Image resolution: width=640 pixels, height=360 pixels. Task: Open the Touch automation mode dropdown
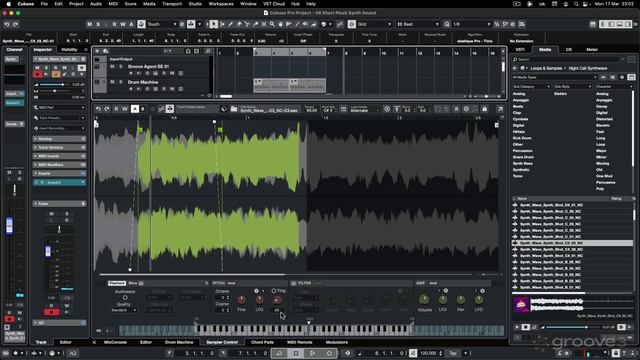tap(162, 24)
